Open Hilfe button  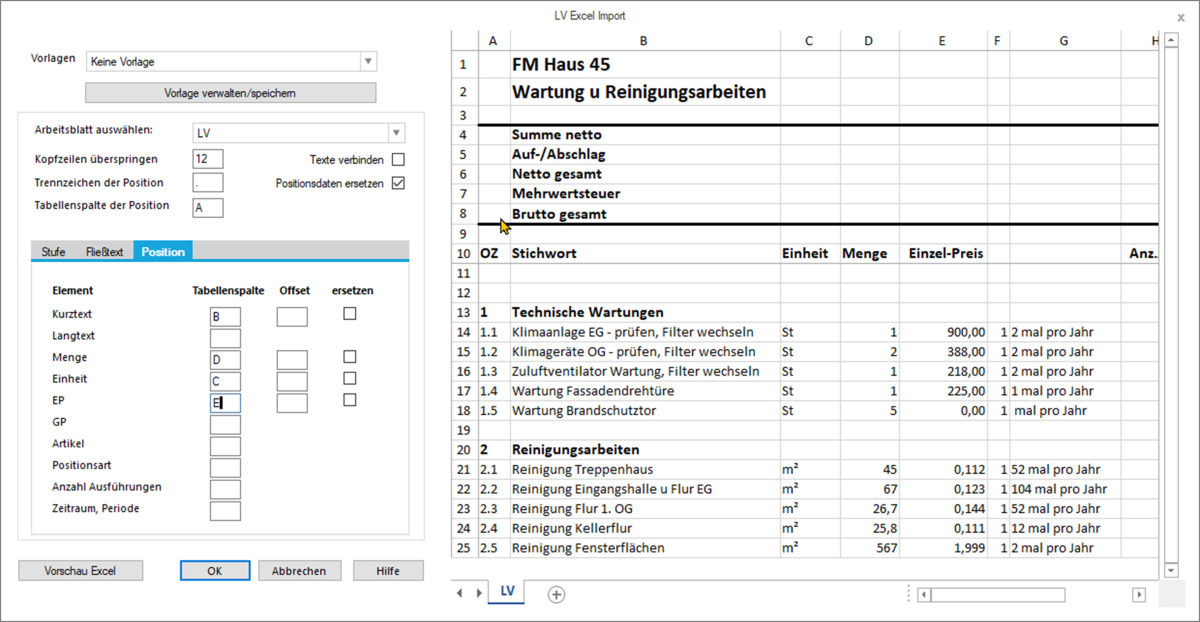[388, 570]
